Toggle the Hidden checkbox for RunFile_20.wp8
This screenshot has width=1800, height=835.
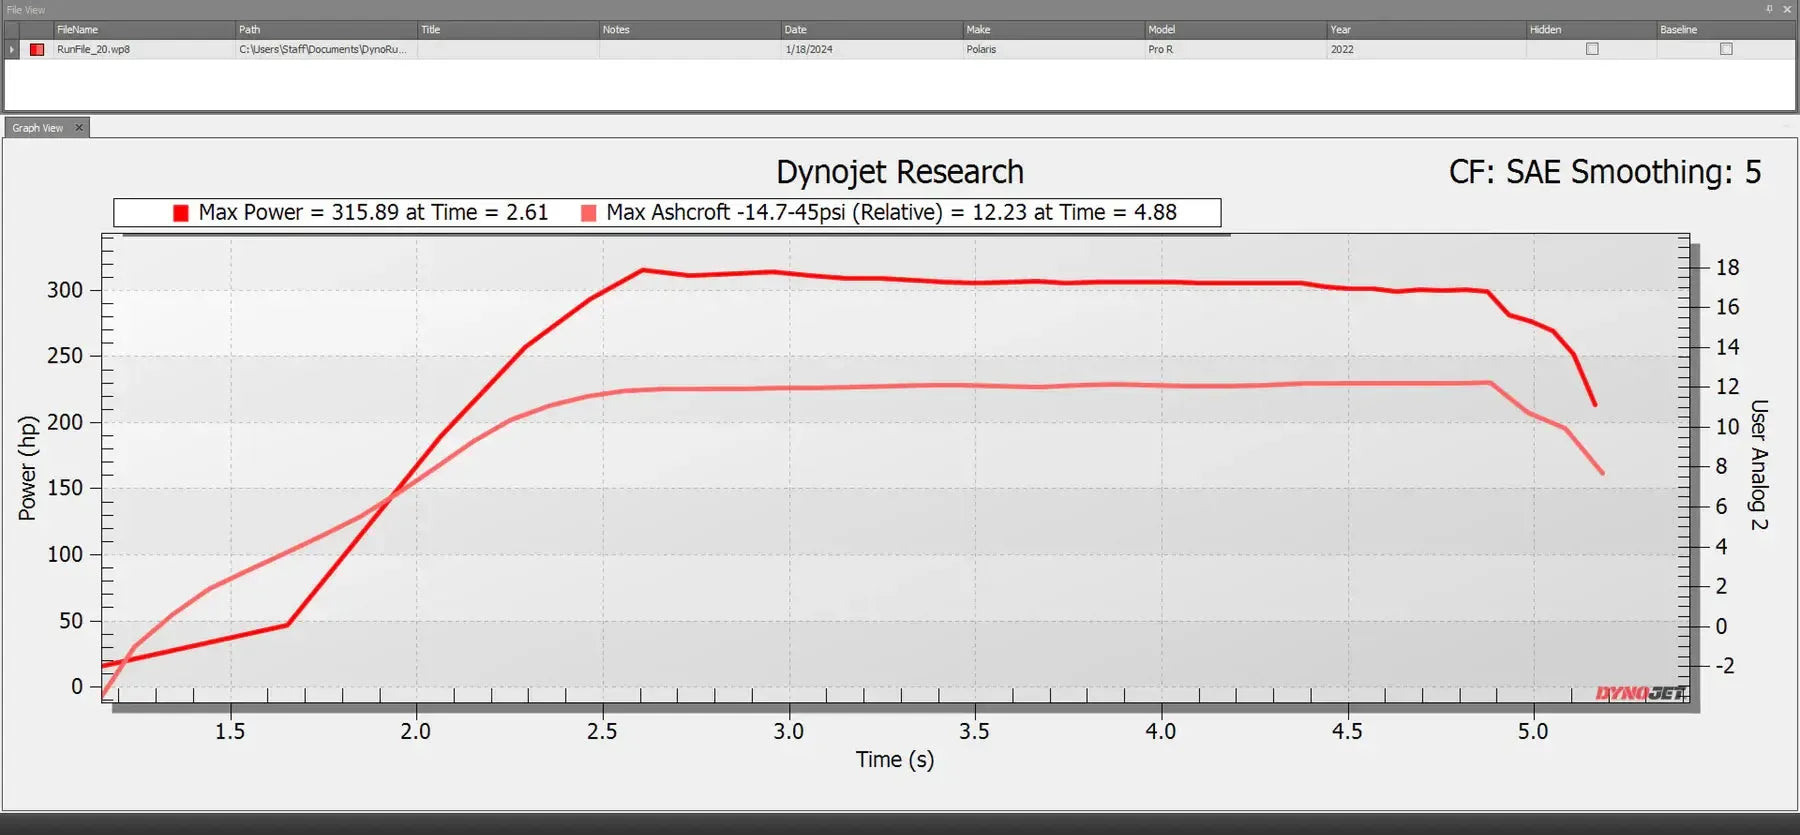pos(1592,49)
